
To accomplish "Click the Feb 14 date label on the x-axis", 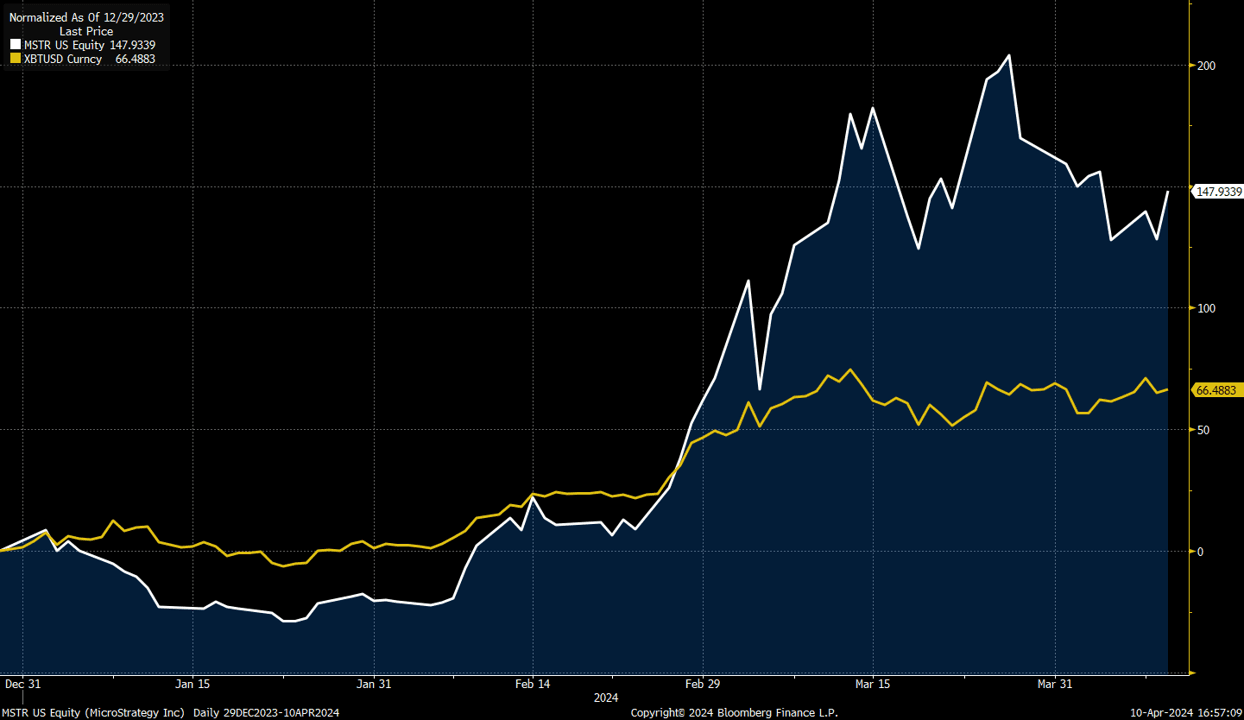I will click(532, 684).
